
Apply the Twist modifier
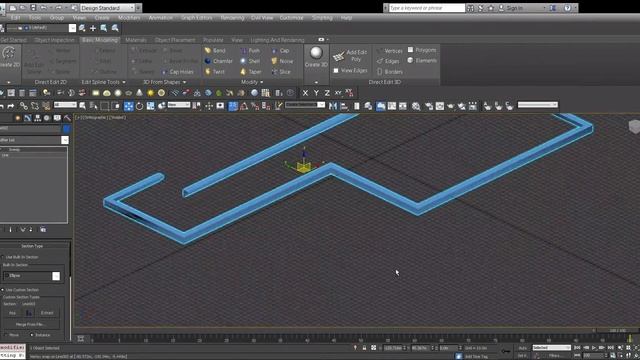[215, 72]
